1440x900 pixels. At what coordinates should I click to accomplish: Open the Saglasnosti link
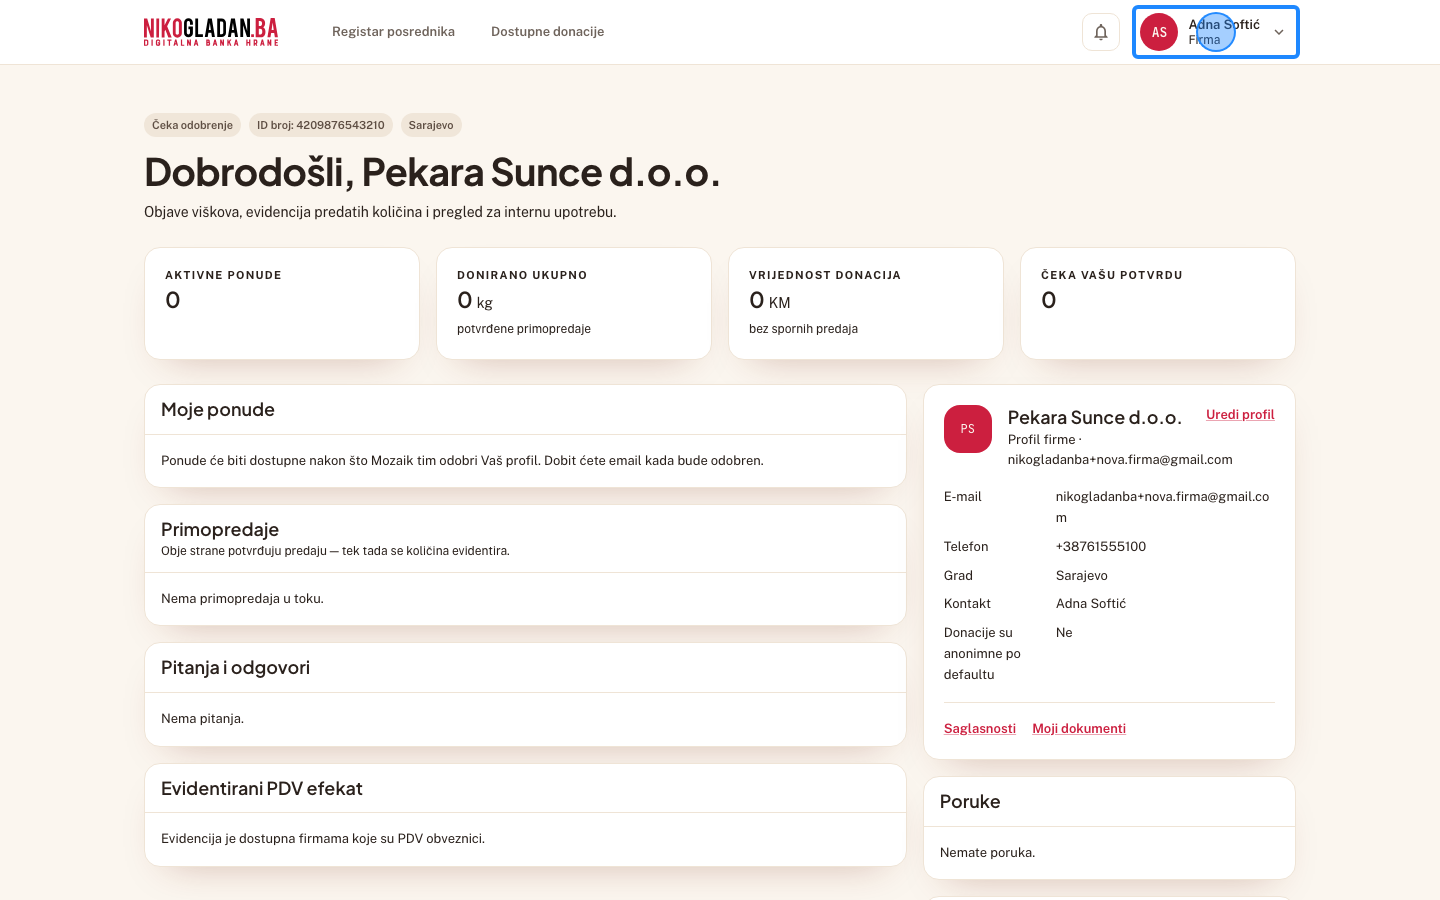tap(979, 729)
